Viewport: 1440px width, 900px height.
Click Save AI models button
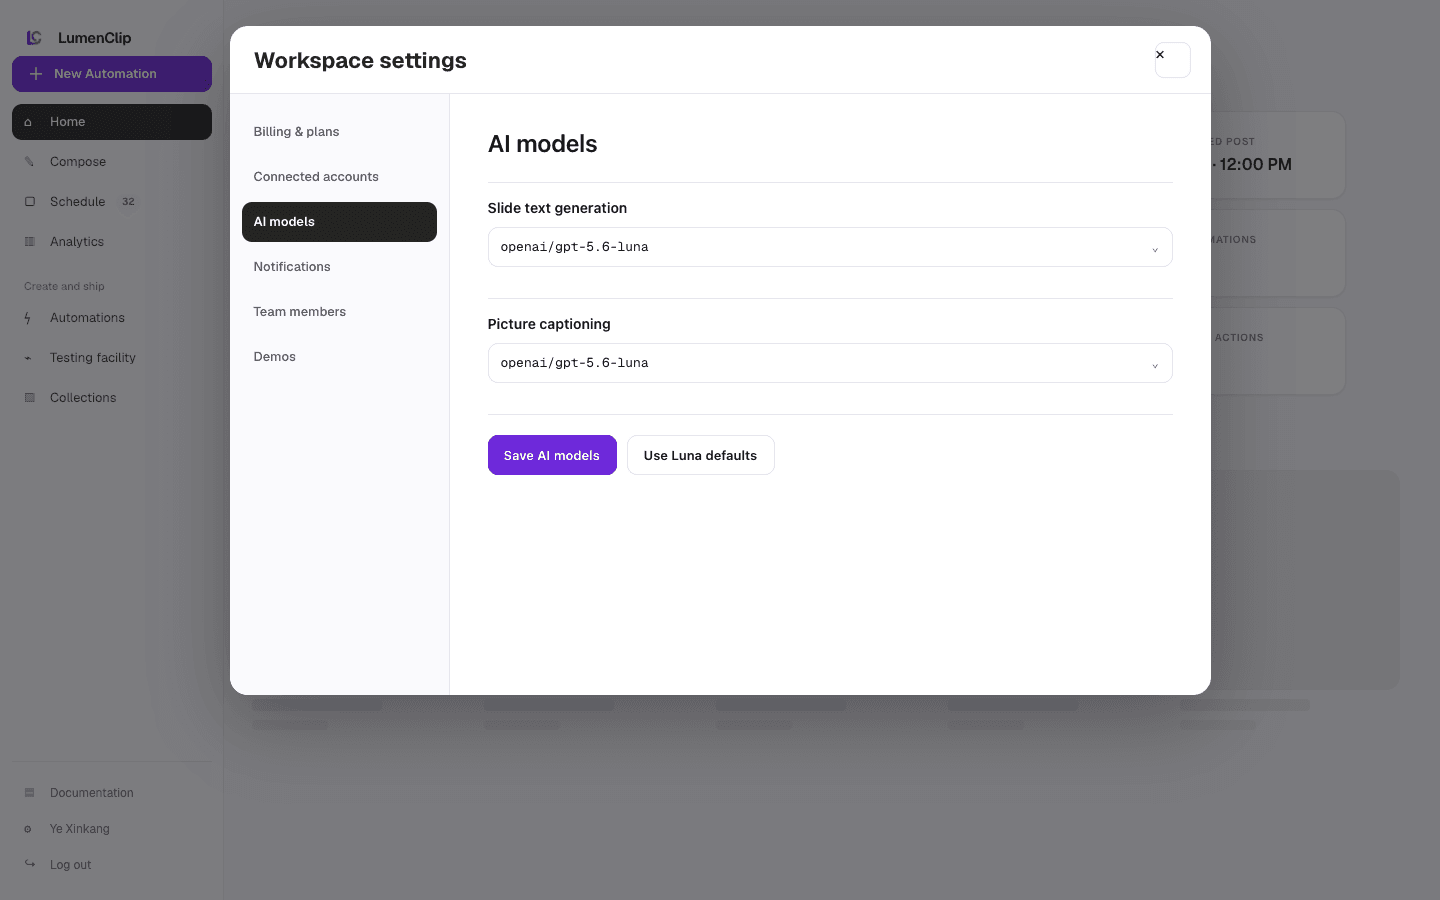click(x=552, y=455)
